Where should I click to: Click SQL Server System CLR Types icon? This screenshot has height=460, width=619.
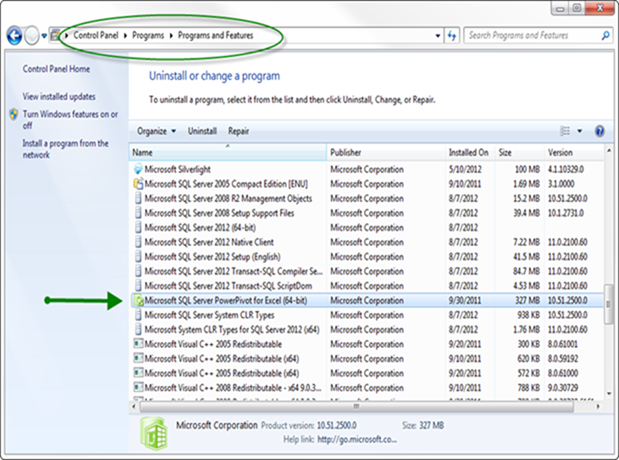138,315
